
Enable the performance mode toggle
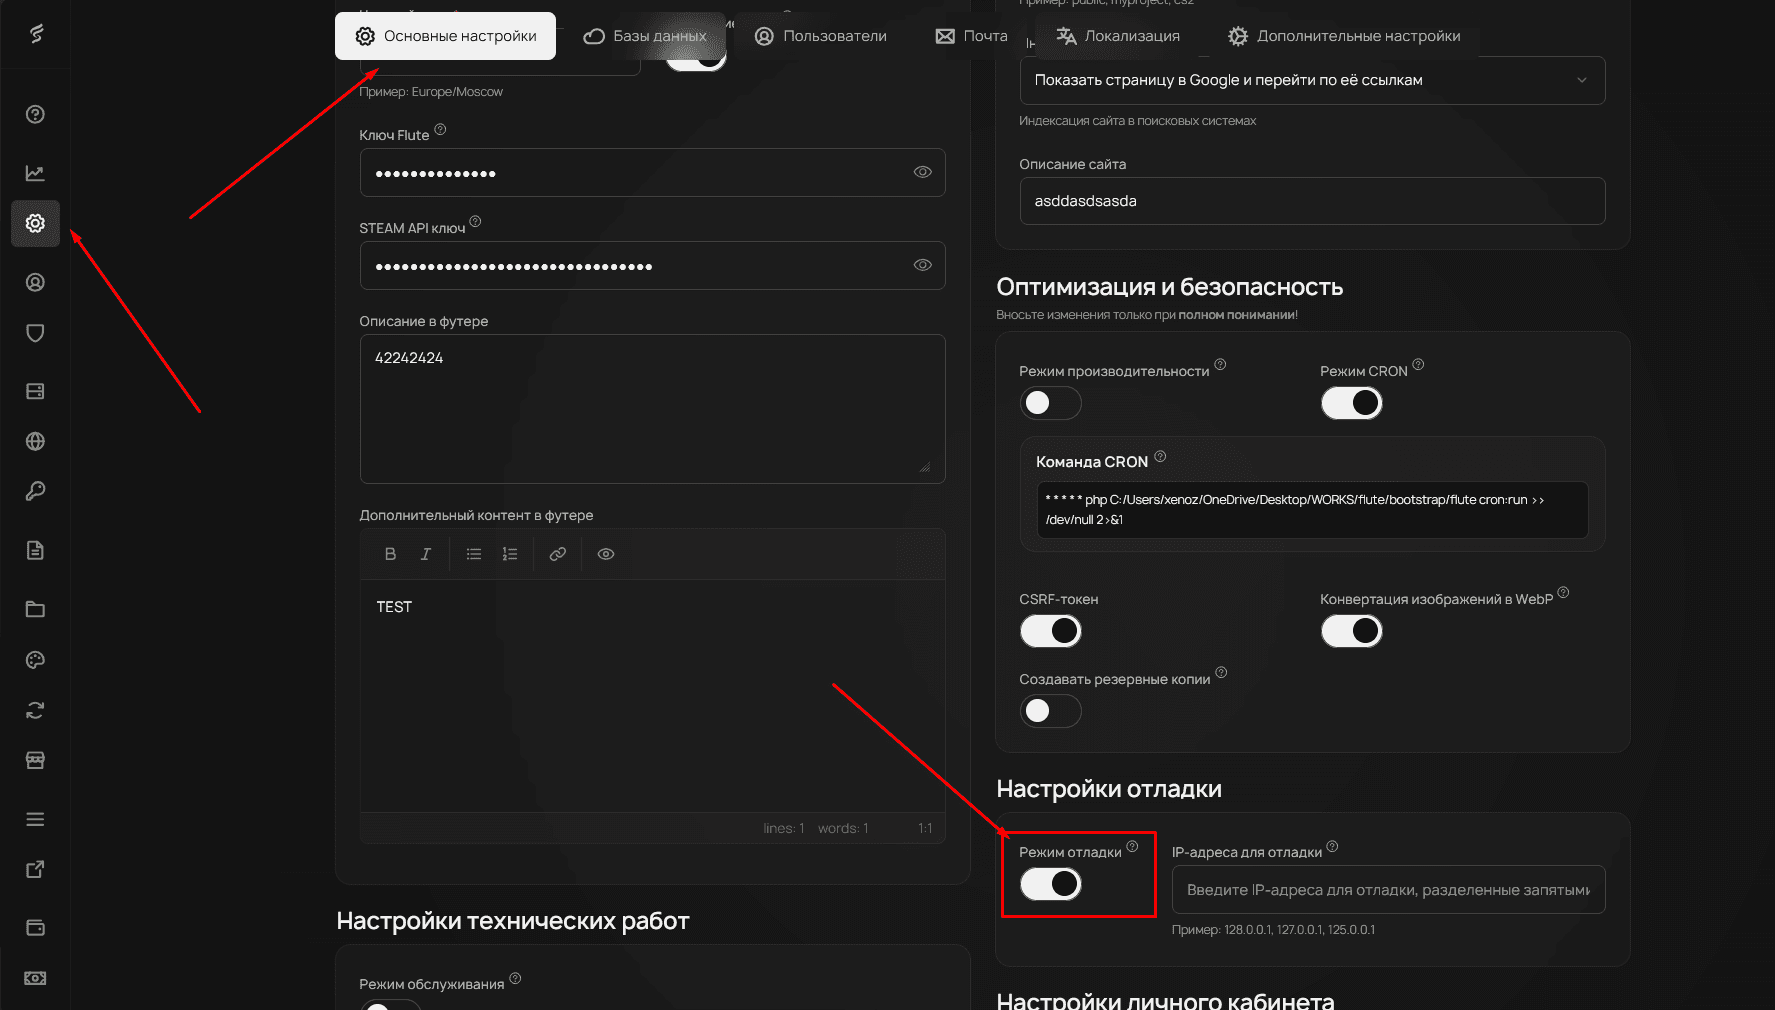click(x=1050, y=403)
